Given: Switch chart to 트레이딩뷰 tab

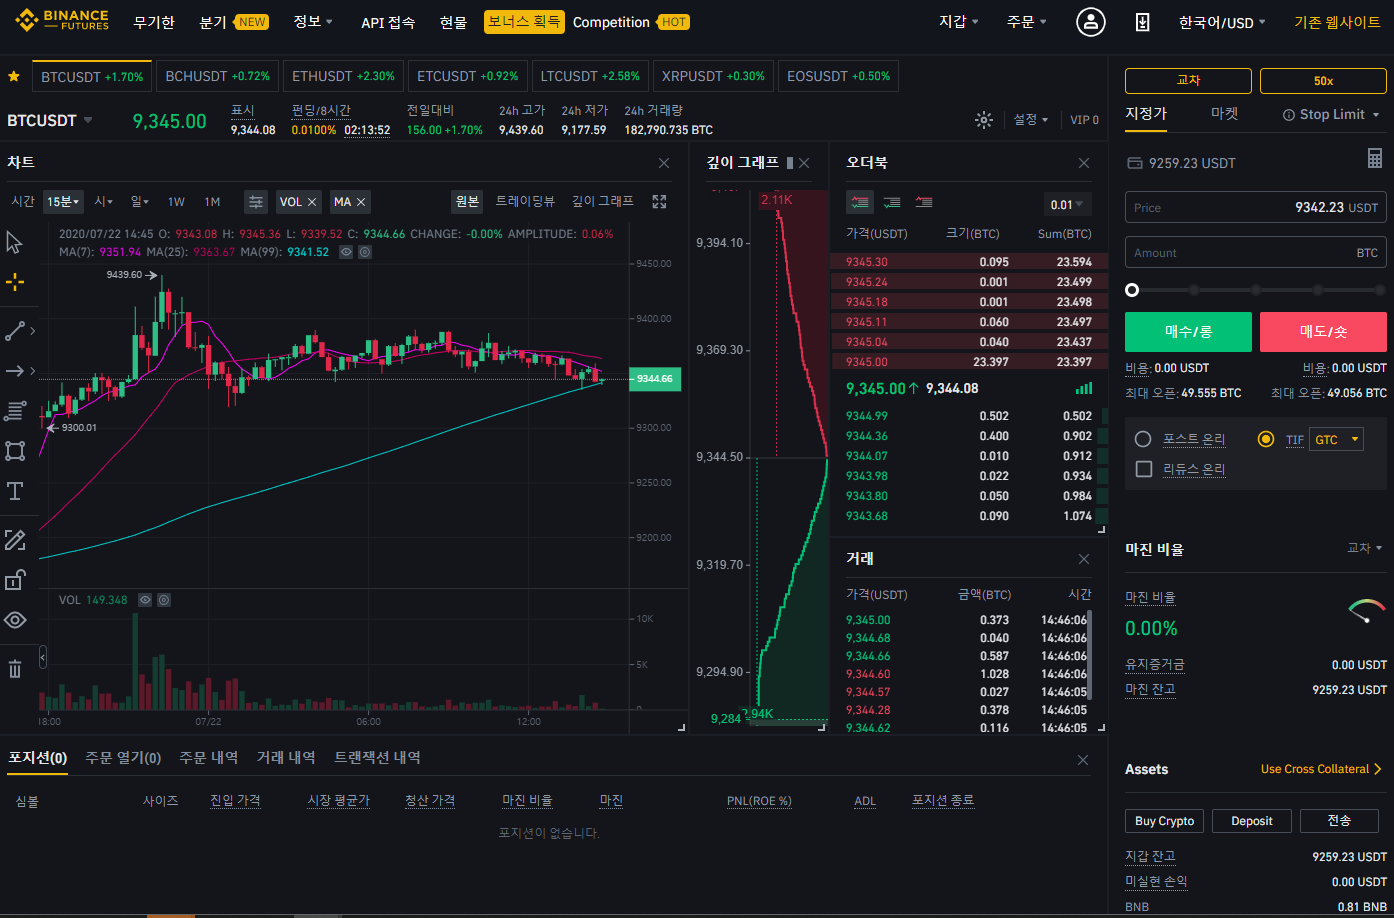Looking at the screenshot, I should click(525, 201).
